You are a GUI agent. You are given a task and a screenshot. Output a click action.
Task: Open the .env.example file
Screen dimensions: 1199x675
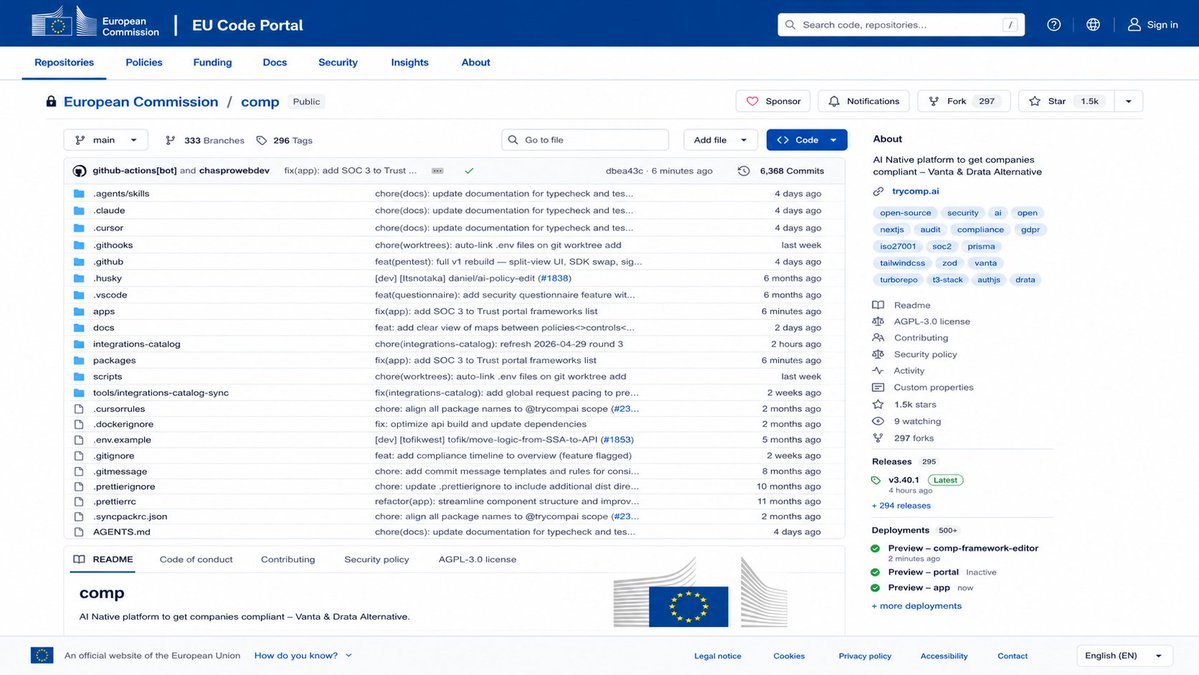point(122,440)
